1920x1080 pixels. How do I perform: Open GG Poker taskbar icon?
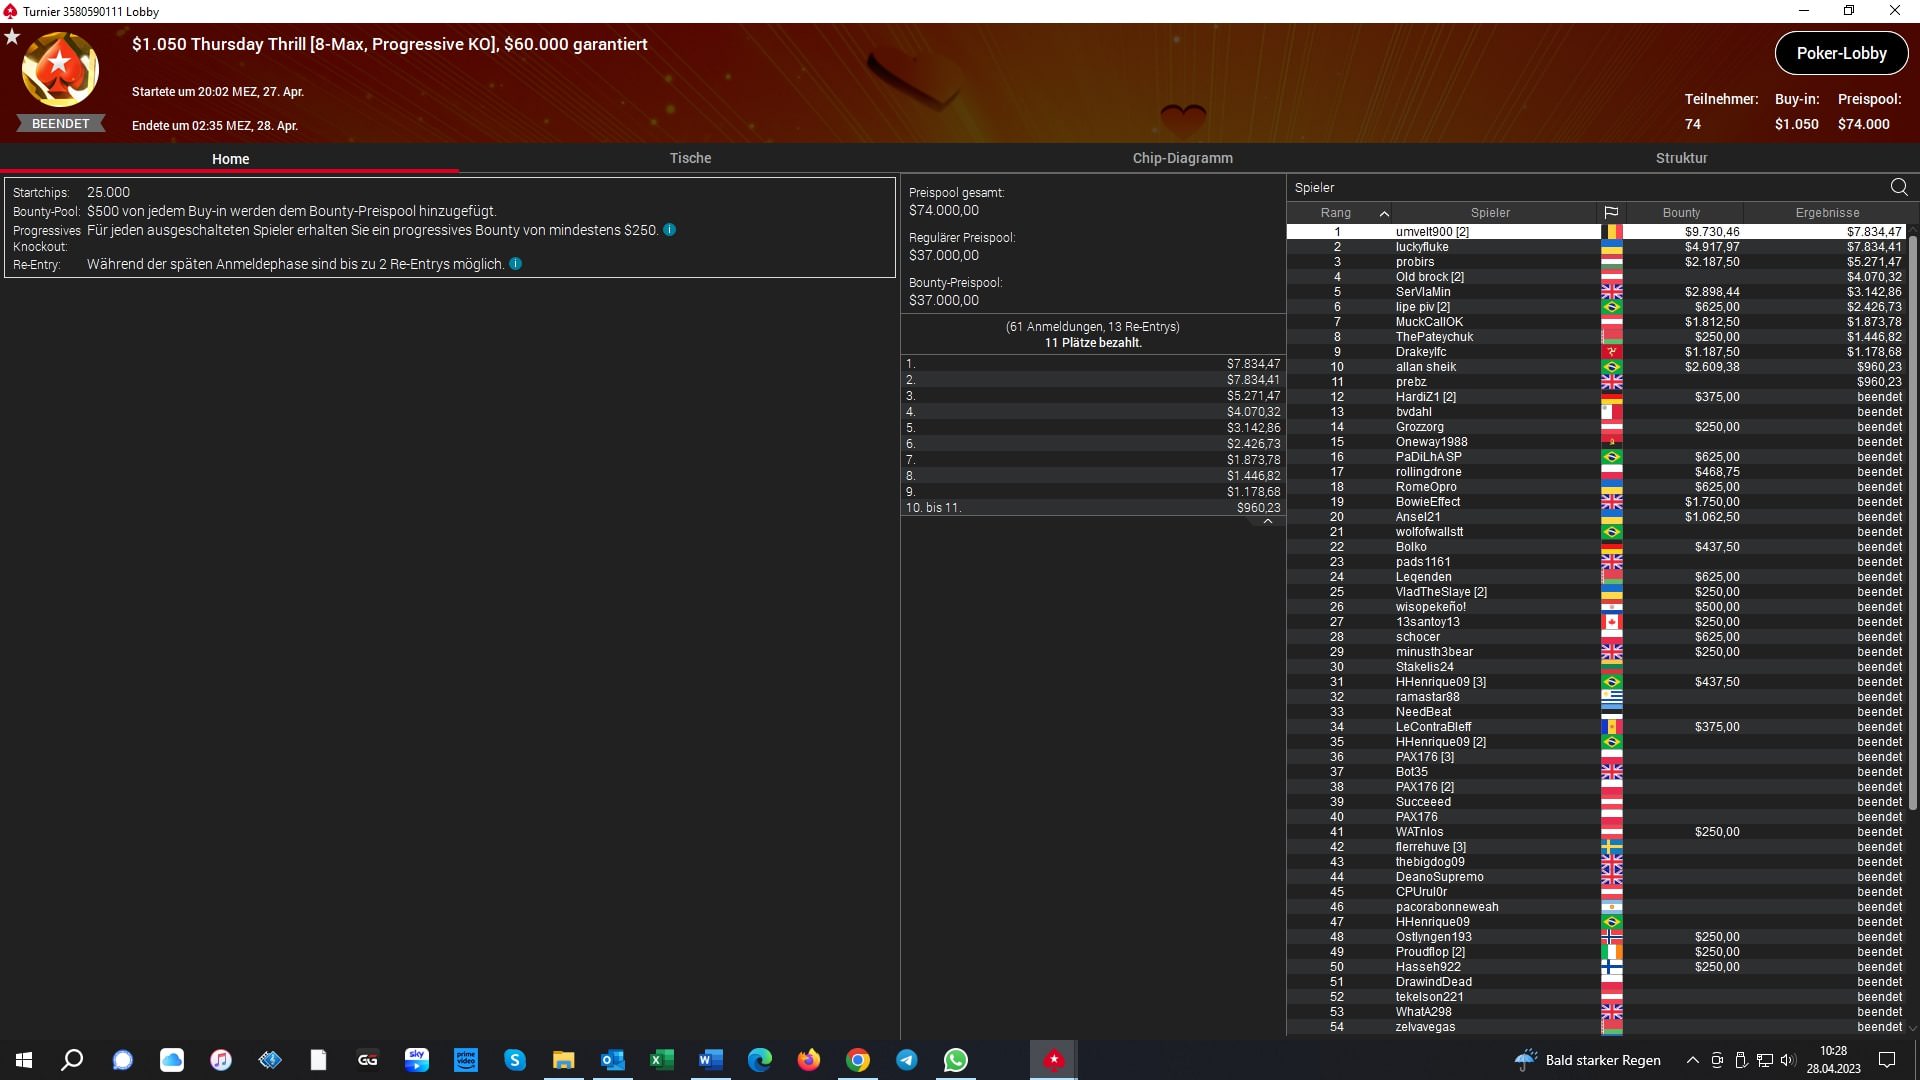point(367,1060)
